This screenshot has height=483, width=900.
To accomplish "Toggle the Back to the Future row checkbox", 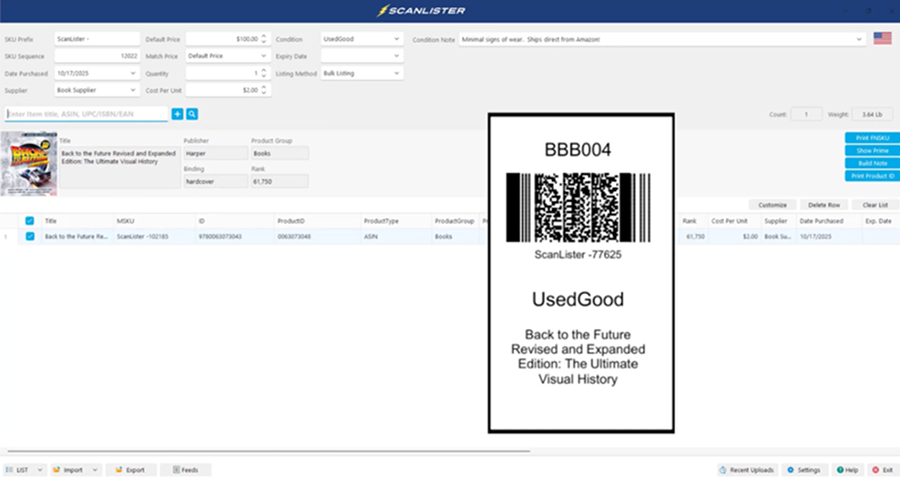I will (x=30, y=236).
